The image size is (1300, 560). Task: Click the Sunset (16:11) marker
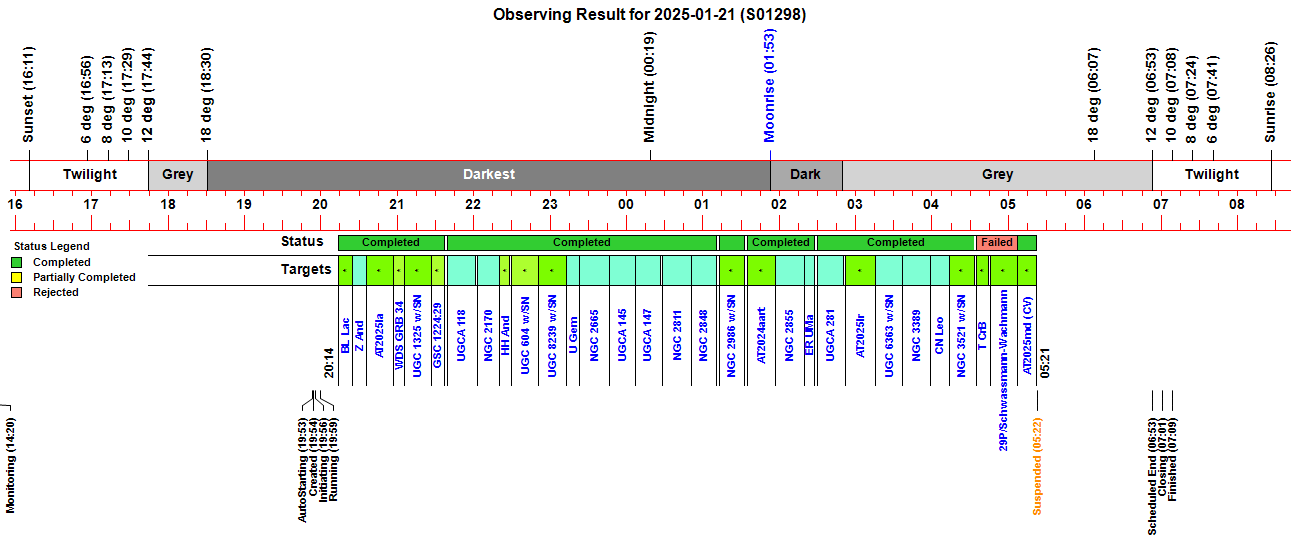pos(29,94)
